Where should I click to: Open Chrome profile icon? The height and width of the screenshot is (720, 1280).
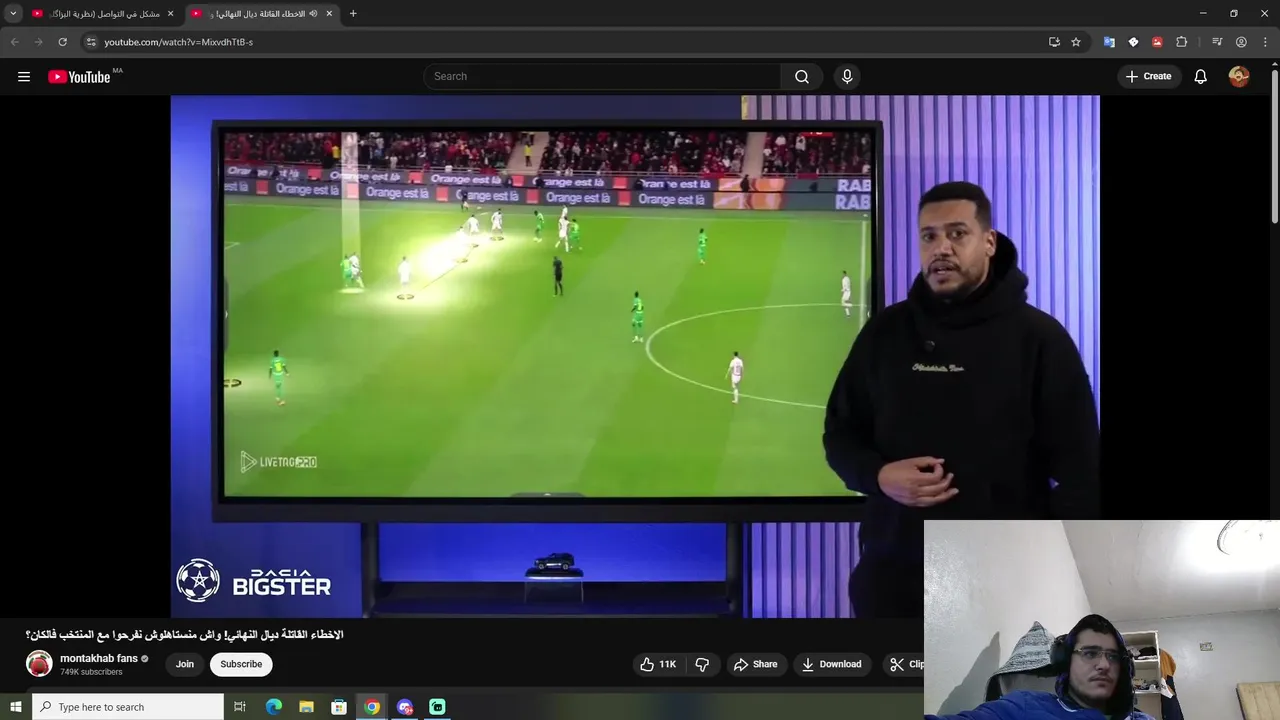coord(1241,42)
